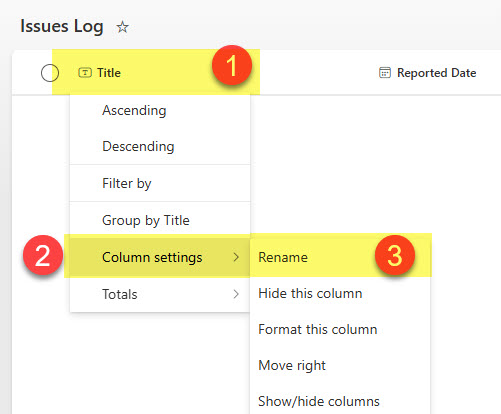Toggle the select-all circle in header row
Viewport: 501px width, 414px height.
click(x=50, y=73)
